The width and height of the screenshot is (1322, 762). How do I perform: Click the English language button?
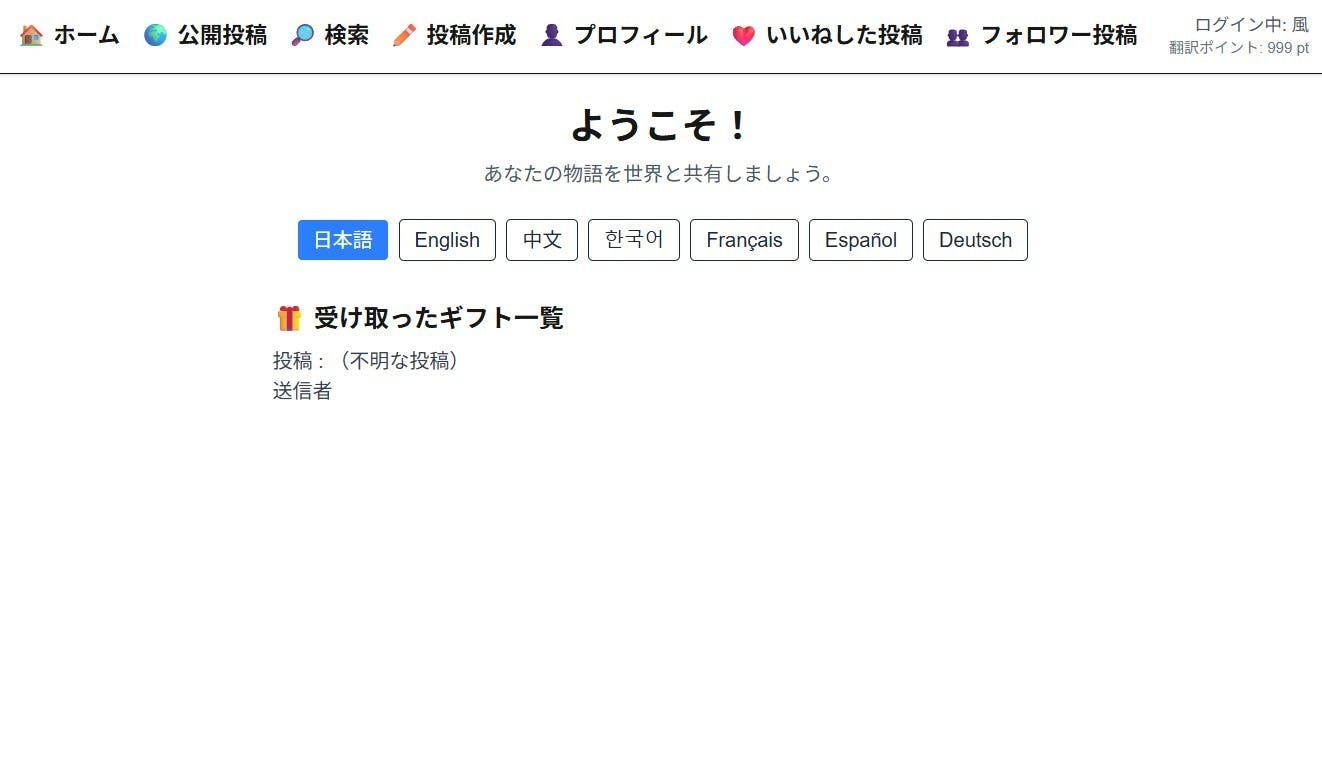447,240
